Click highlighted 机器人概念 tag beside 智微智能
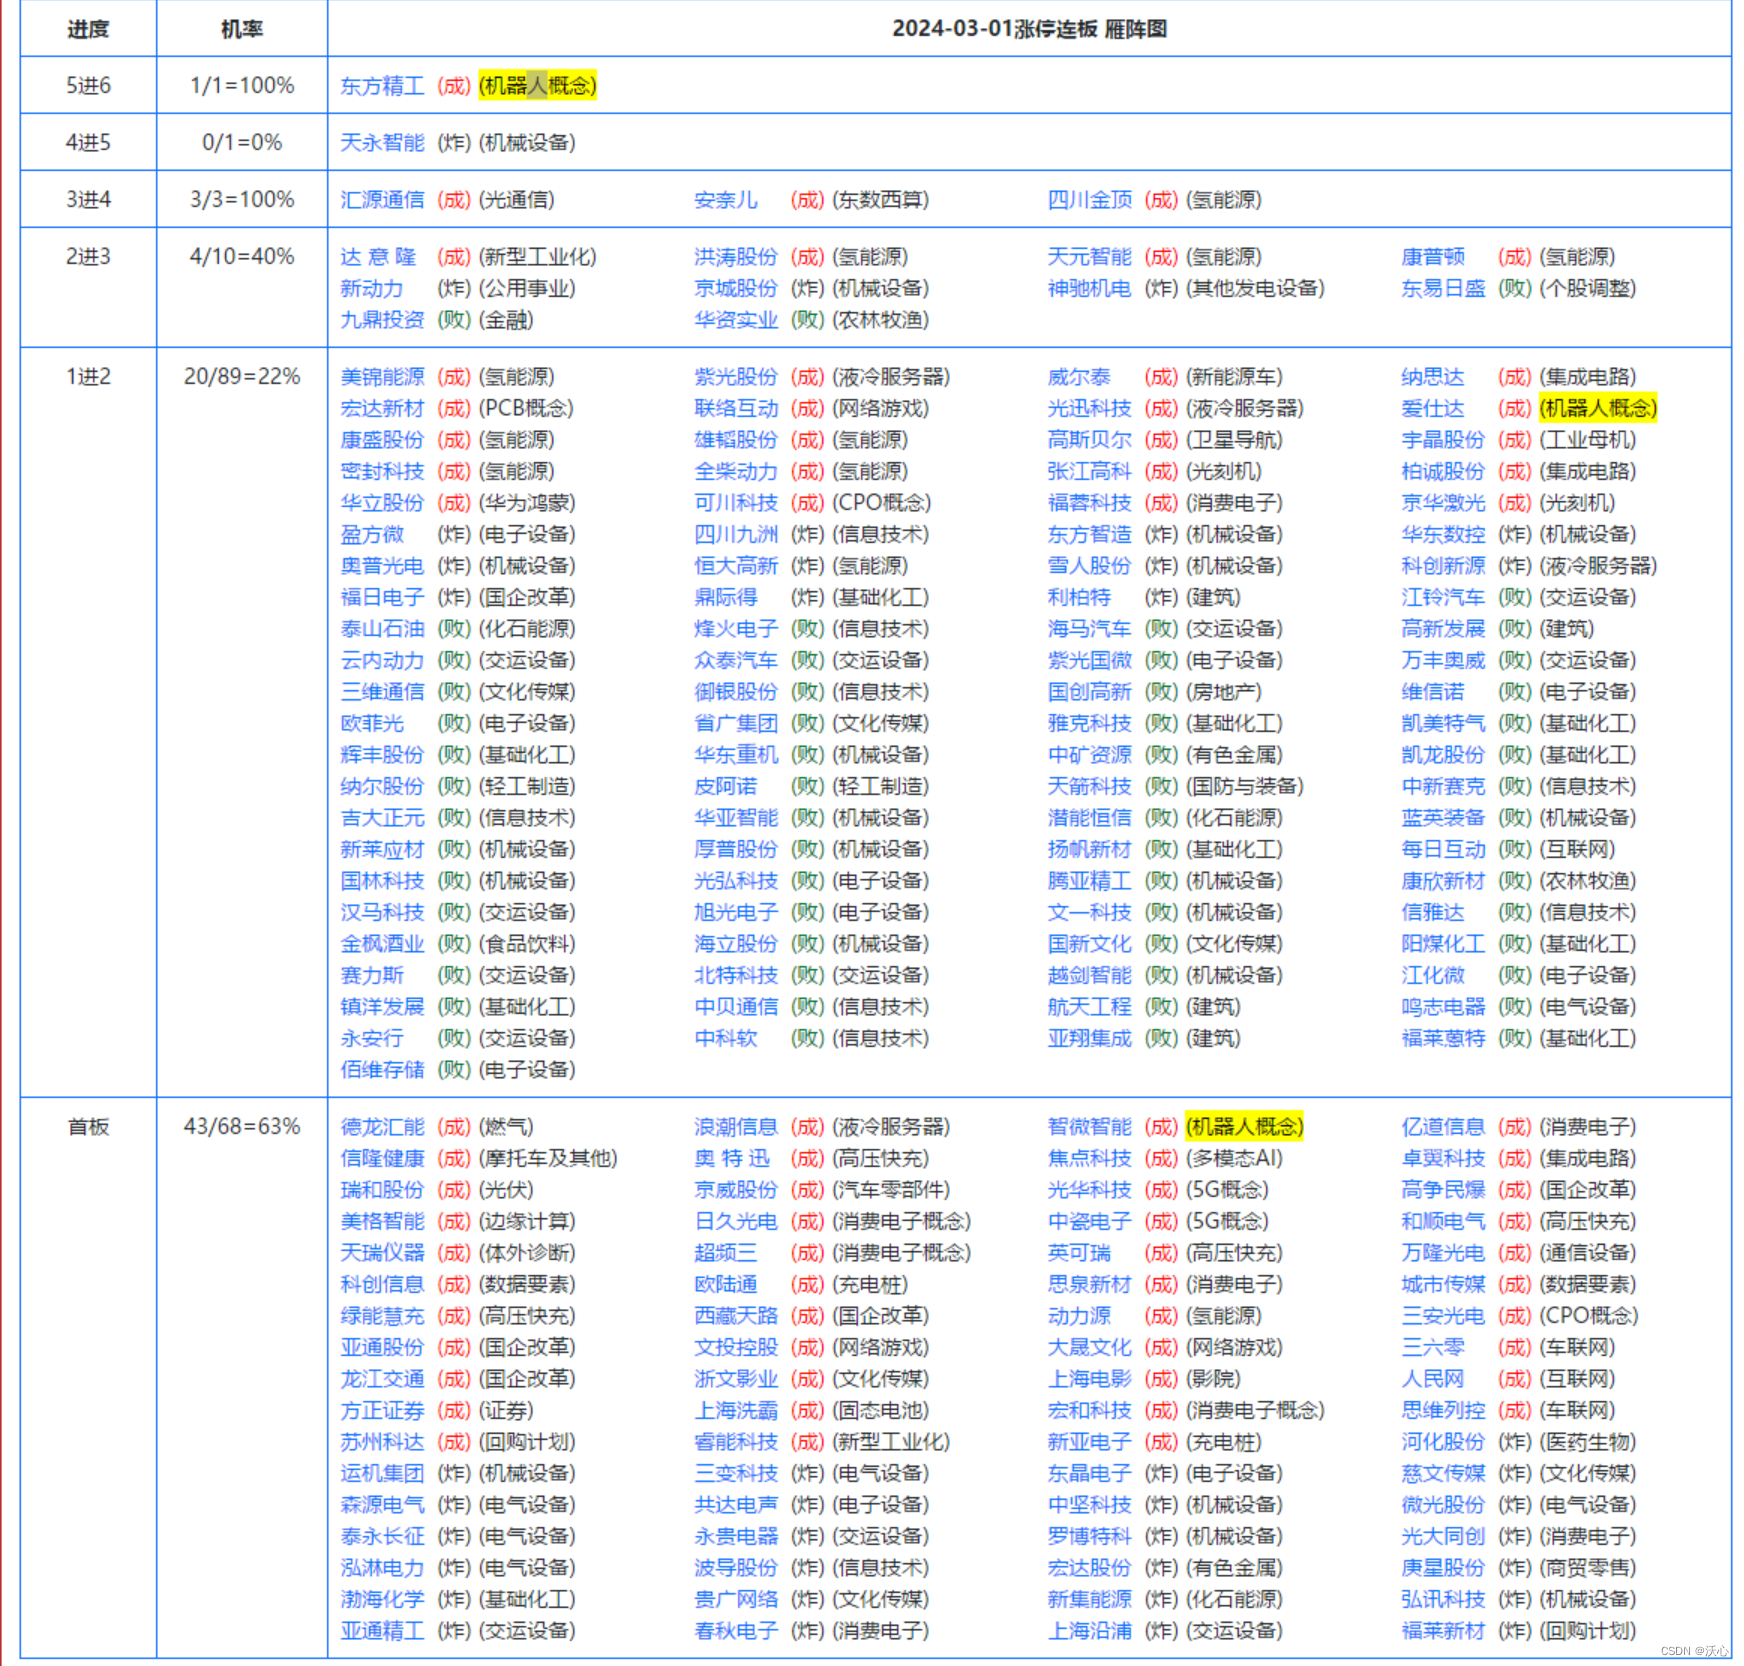The image size is (1744, 1666). [1245, 1127]
